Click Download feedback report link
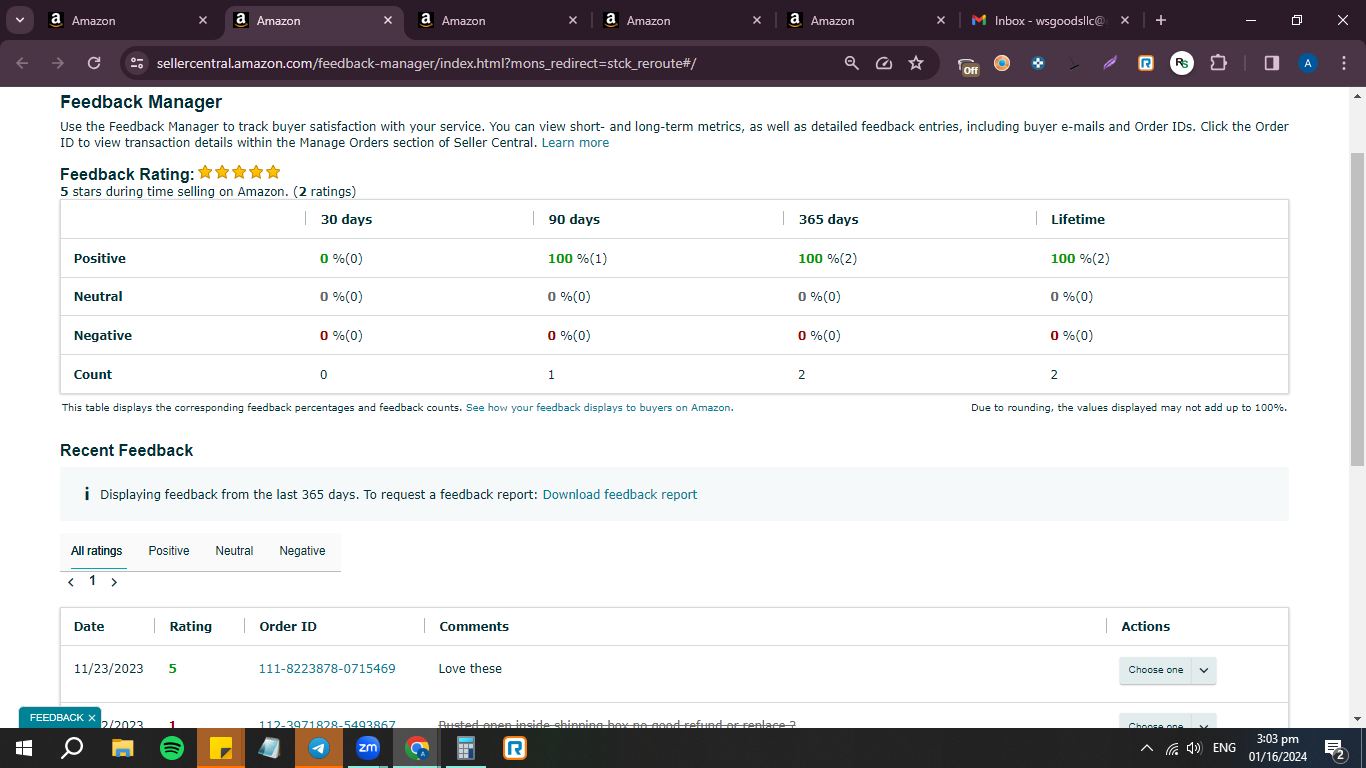 pyautogui.click(x=620, y=495)
